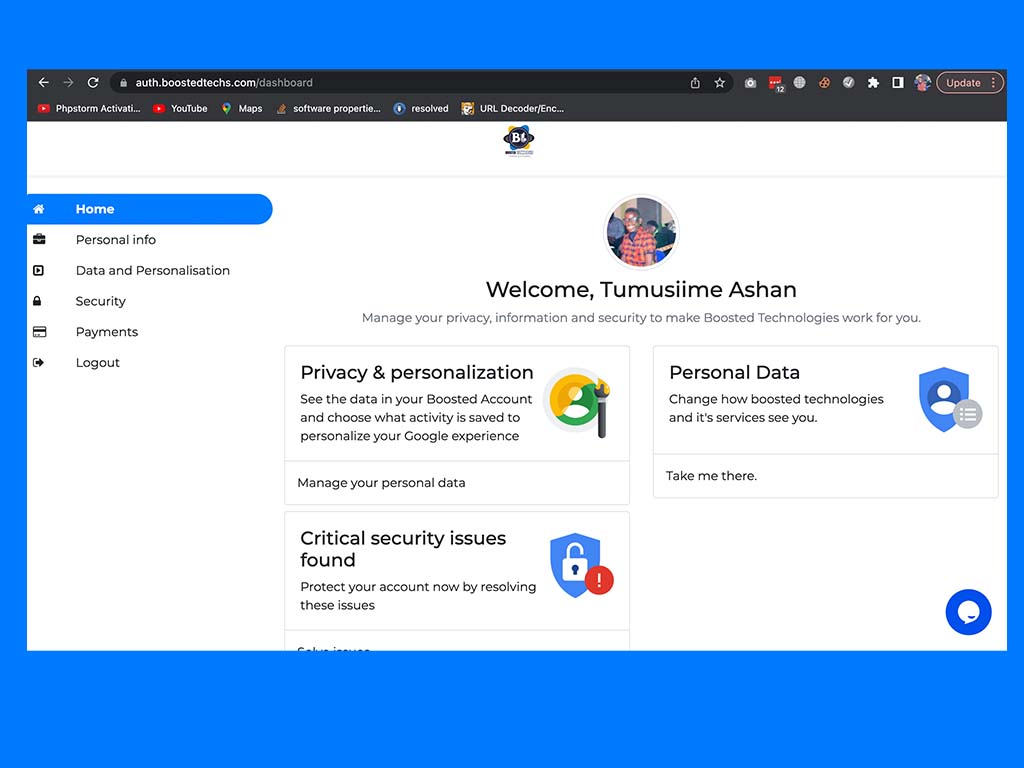Click the checkmark extension icon
This screenshot has height=768, width=1024.
coord(848,82)
